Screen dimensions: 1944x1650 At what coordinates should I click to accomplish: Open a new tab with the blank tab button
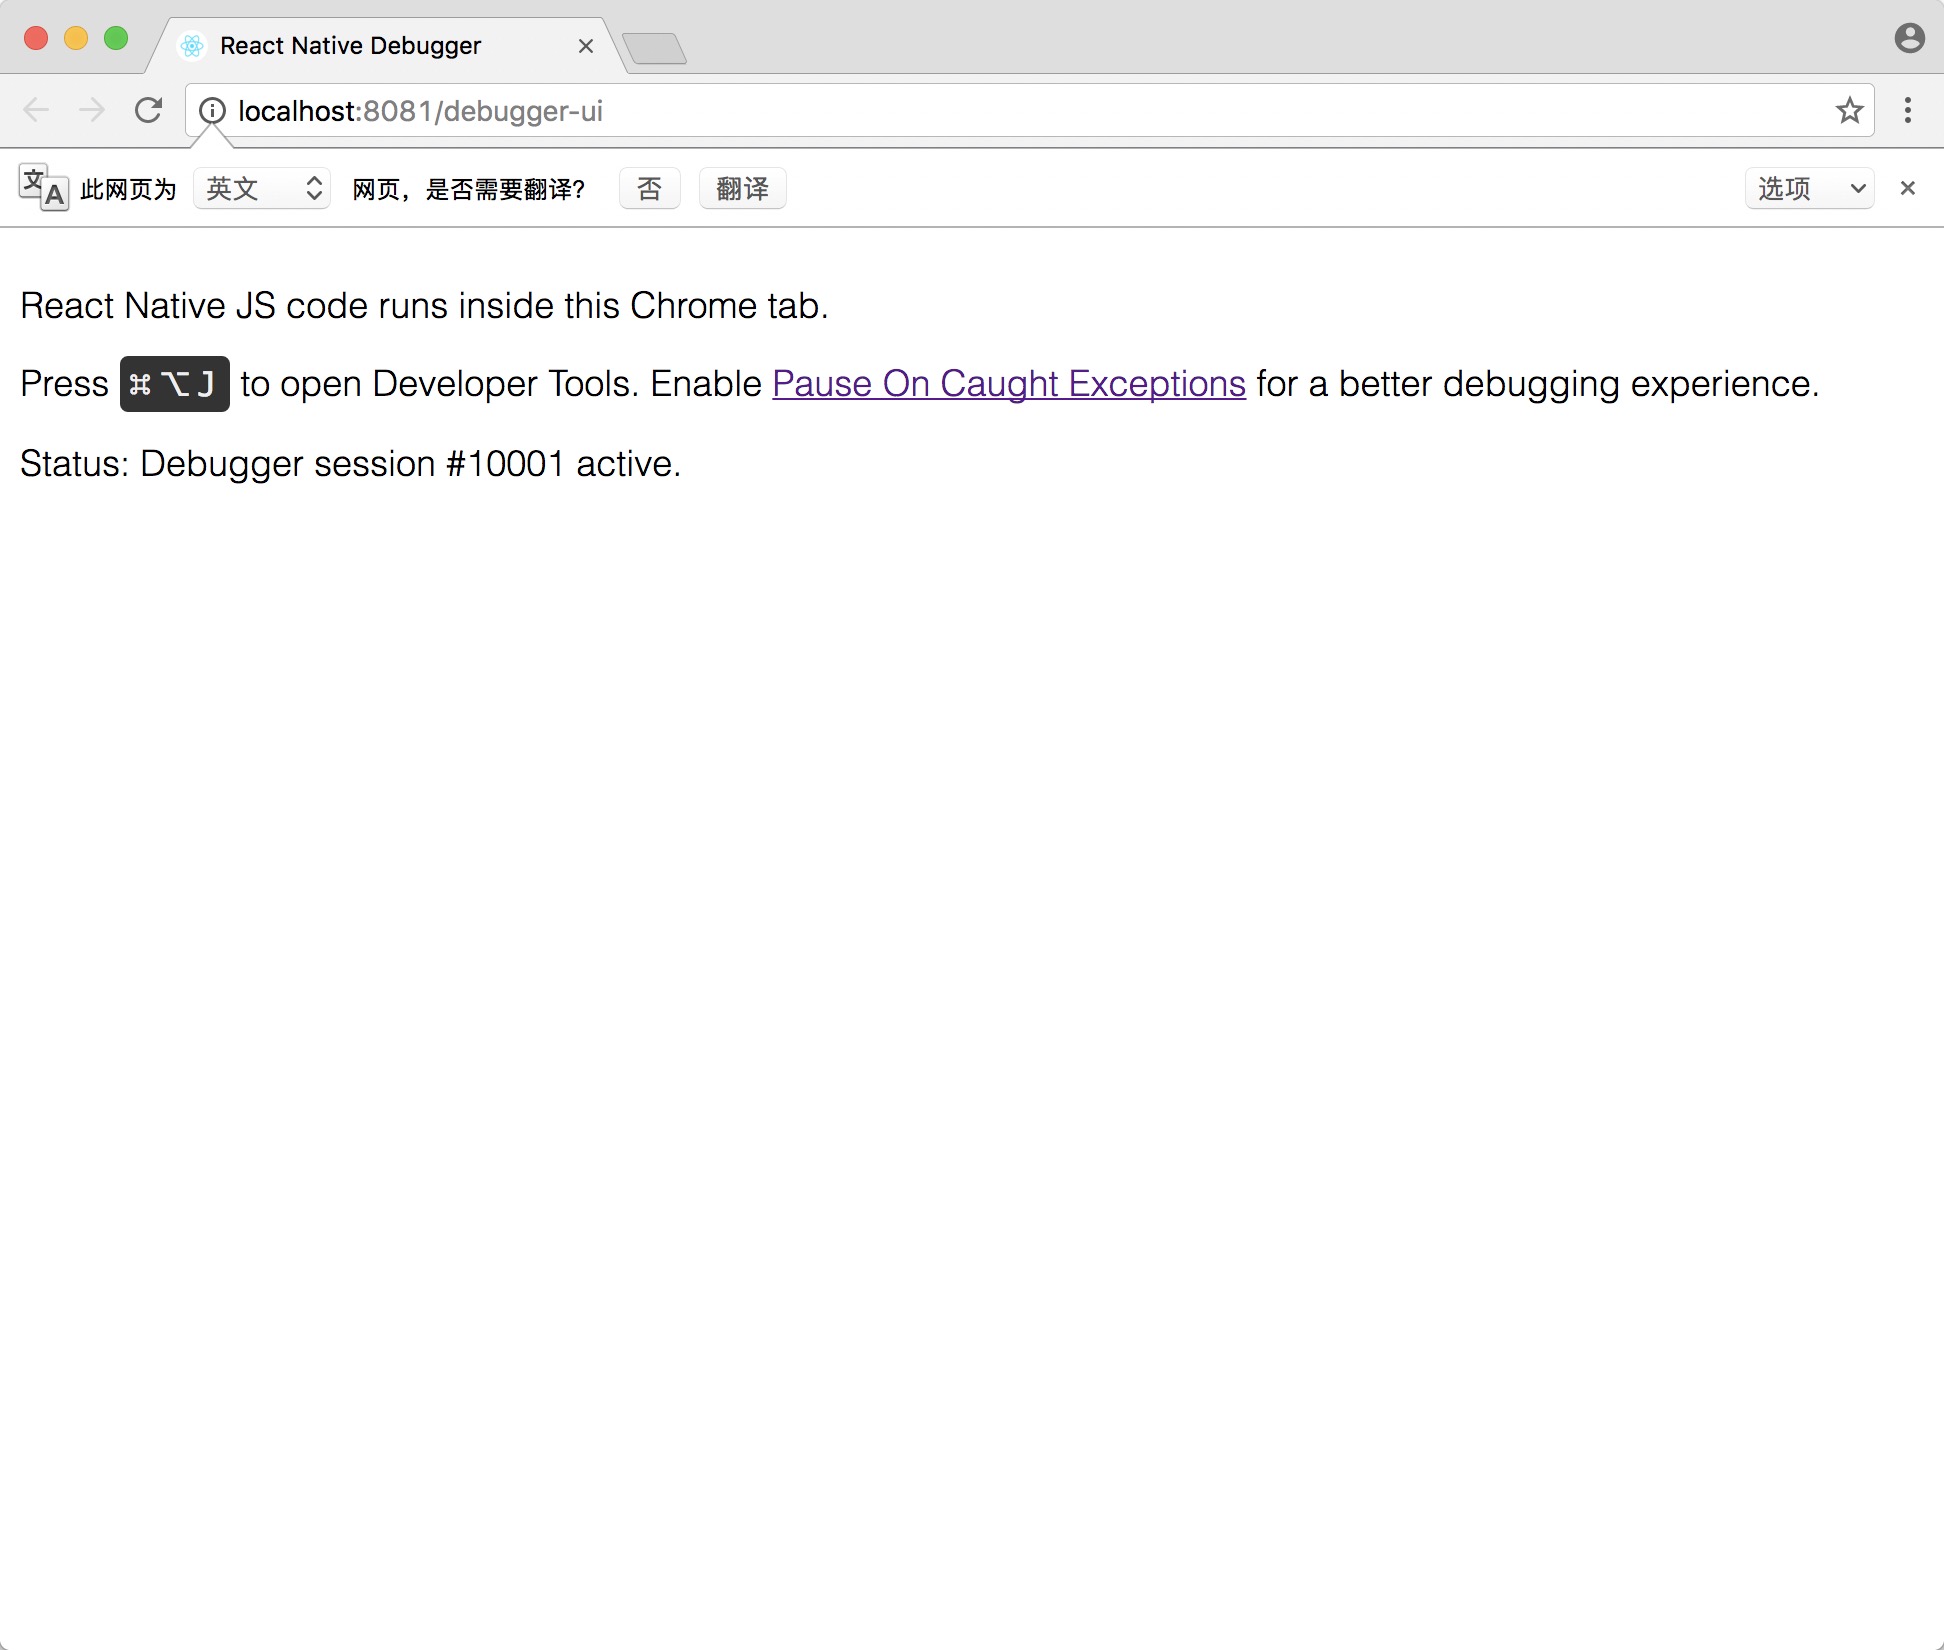tap(655, 48)
